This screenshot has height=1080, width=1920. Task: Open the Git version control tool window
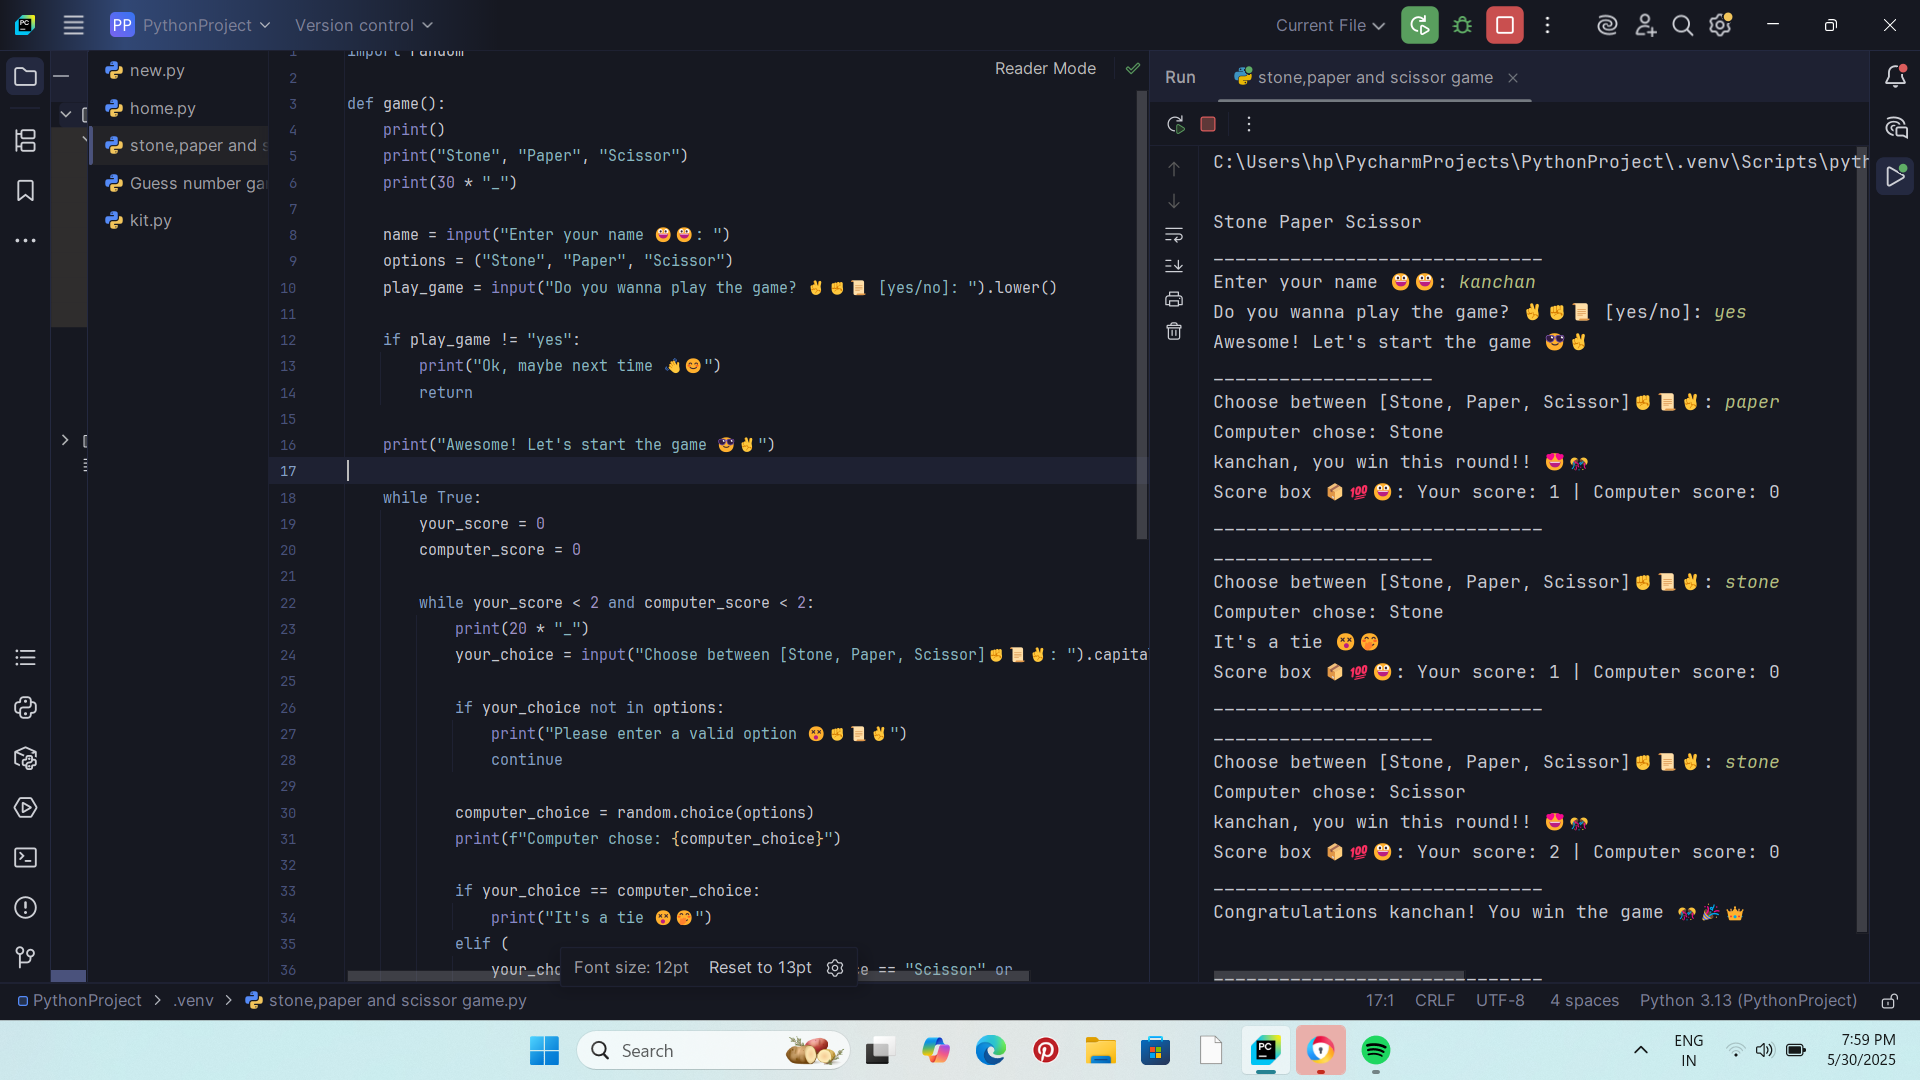(25, 957)
